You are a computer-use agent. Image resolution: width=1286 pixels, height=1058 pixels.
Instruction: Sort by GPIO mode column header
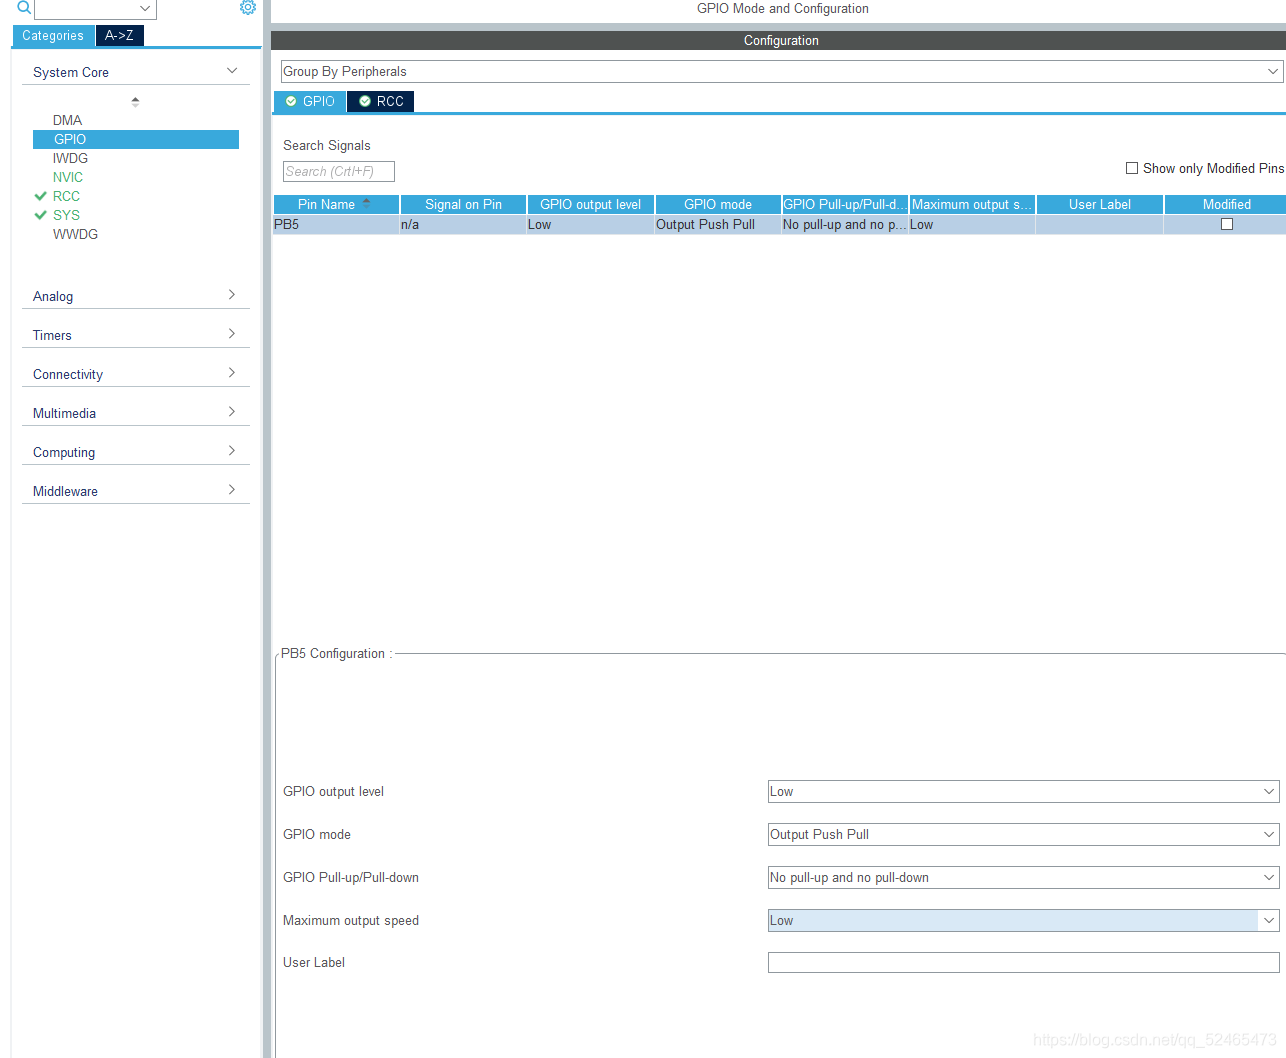[x=718, y=204]
